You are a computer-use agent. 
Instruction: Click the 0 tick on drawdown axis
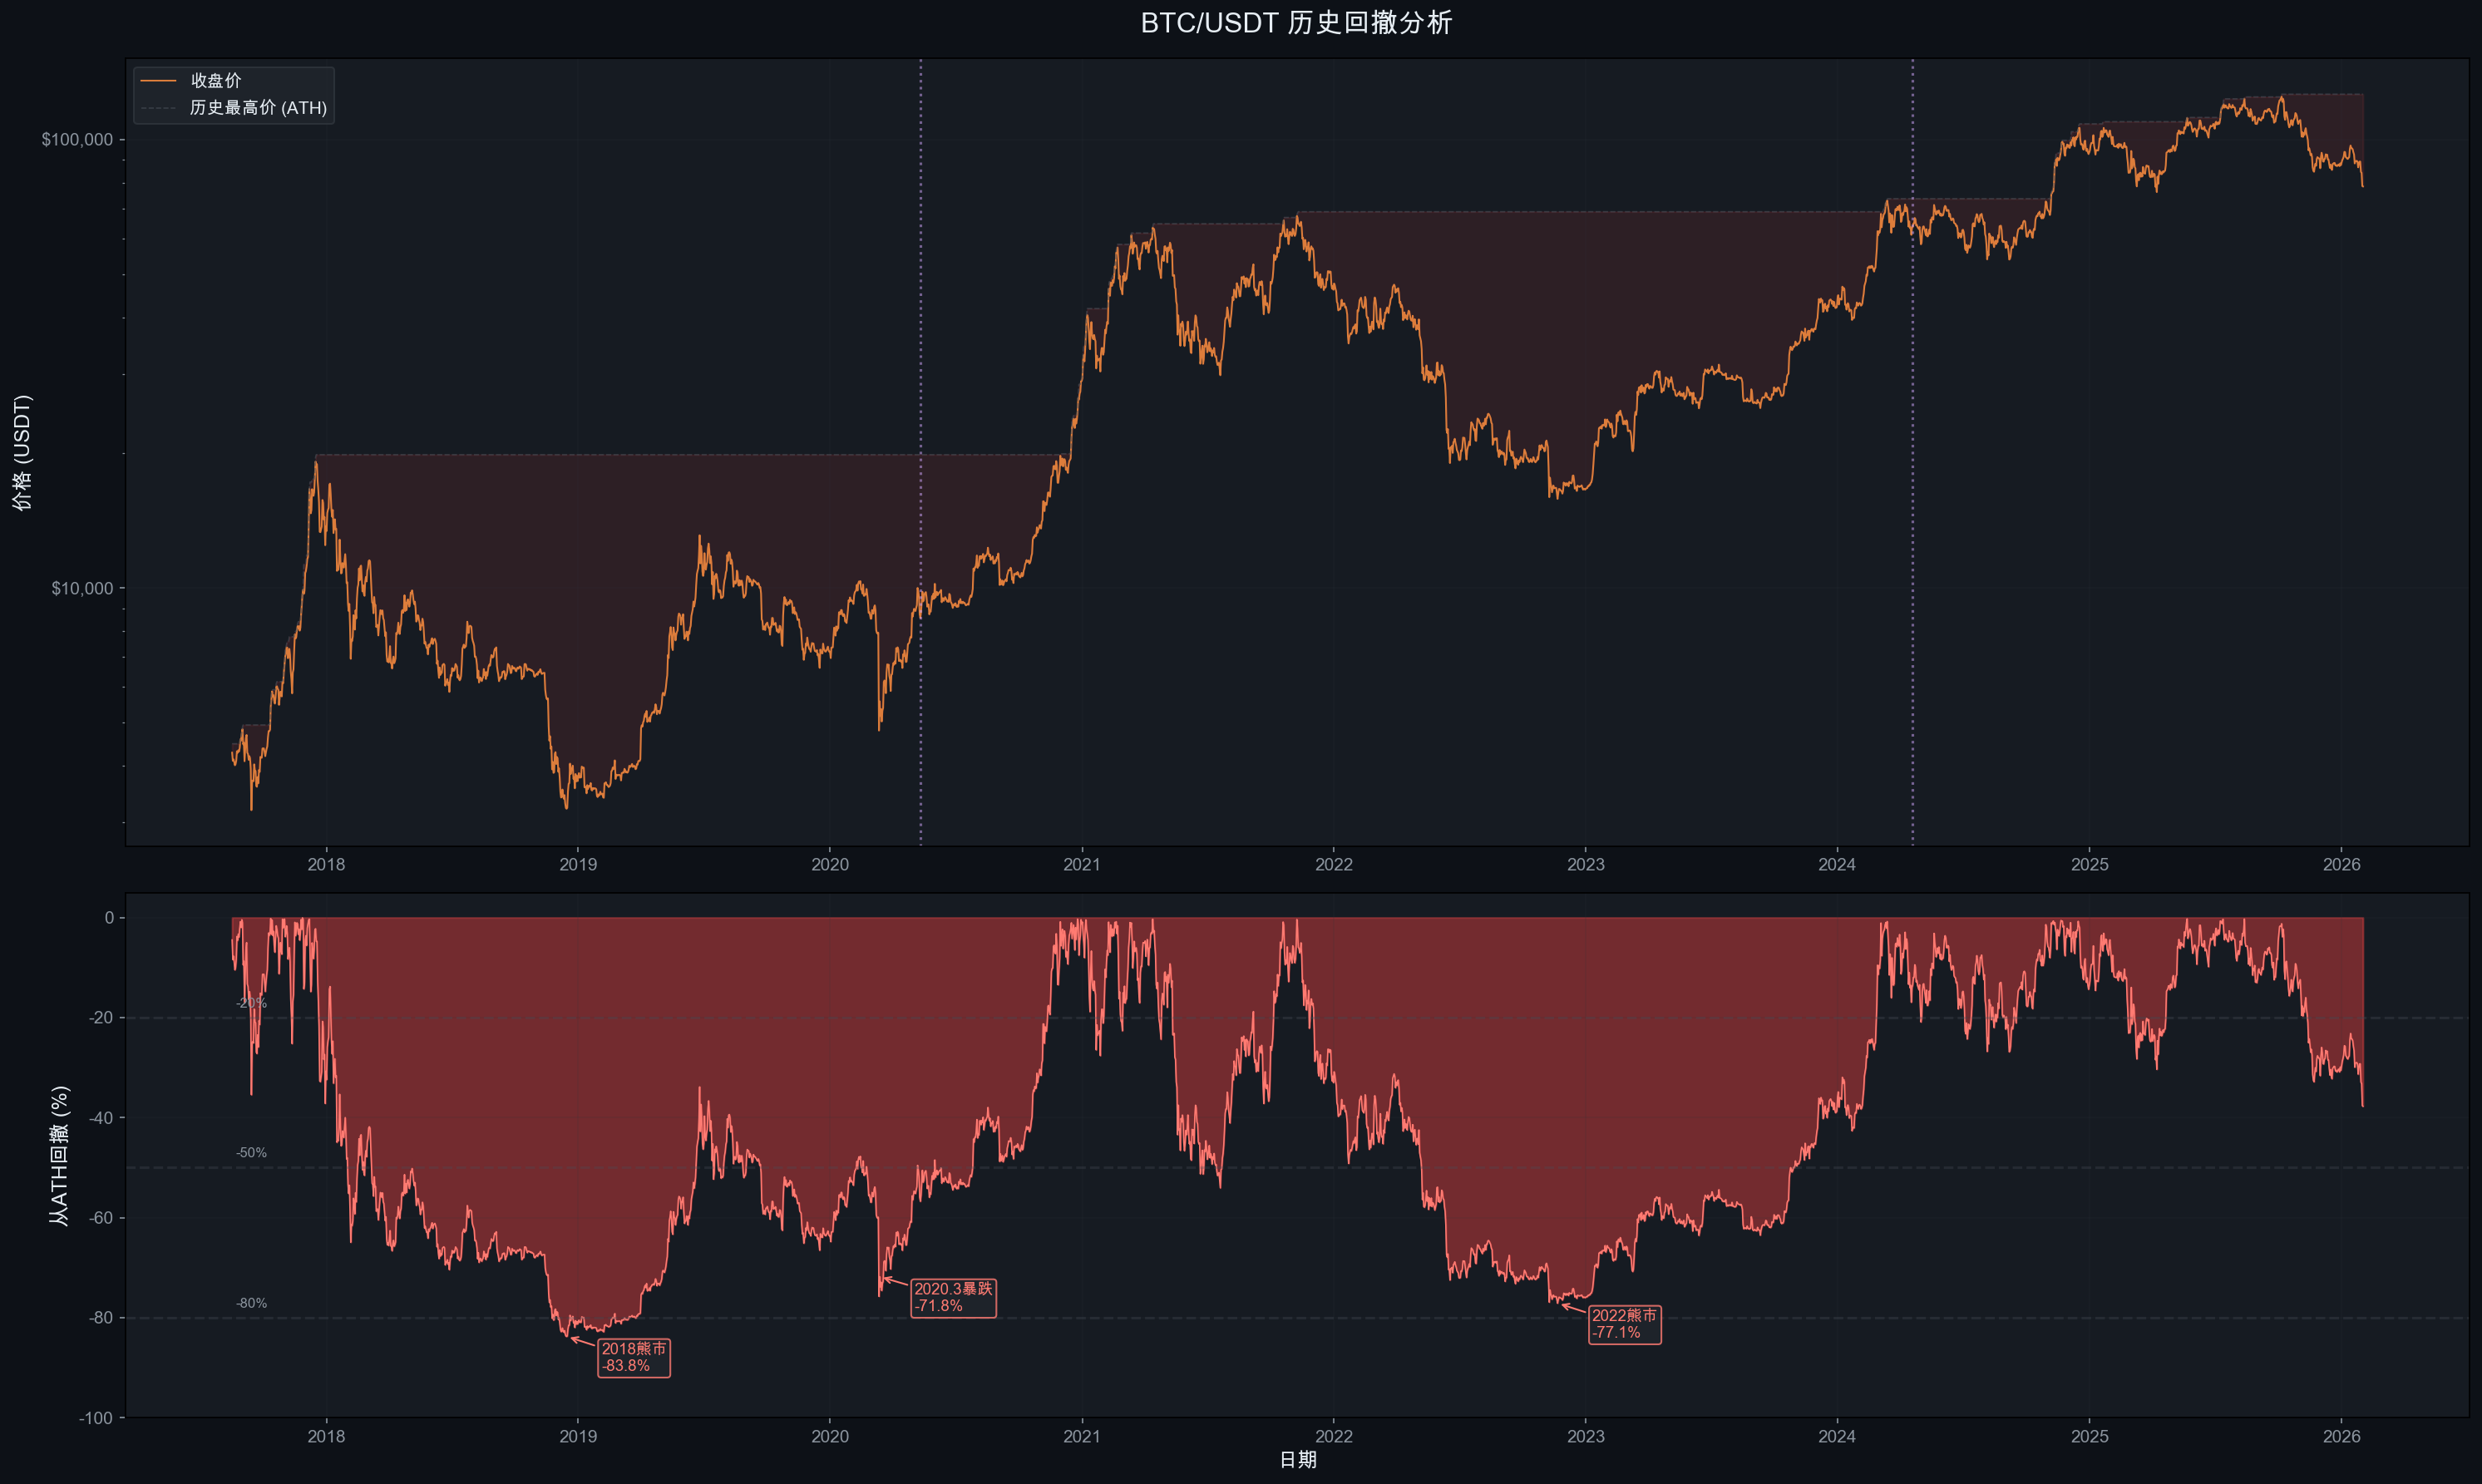(109, 918)
